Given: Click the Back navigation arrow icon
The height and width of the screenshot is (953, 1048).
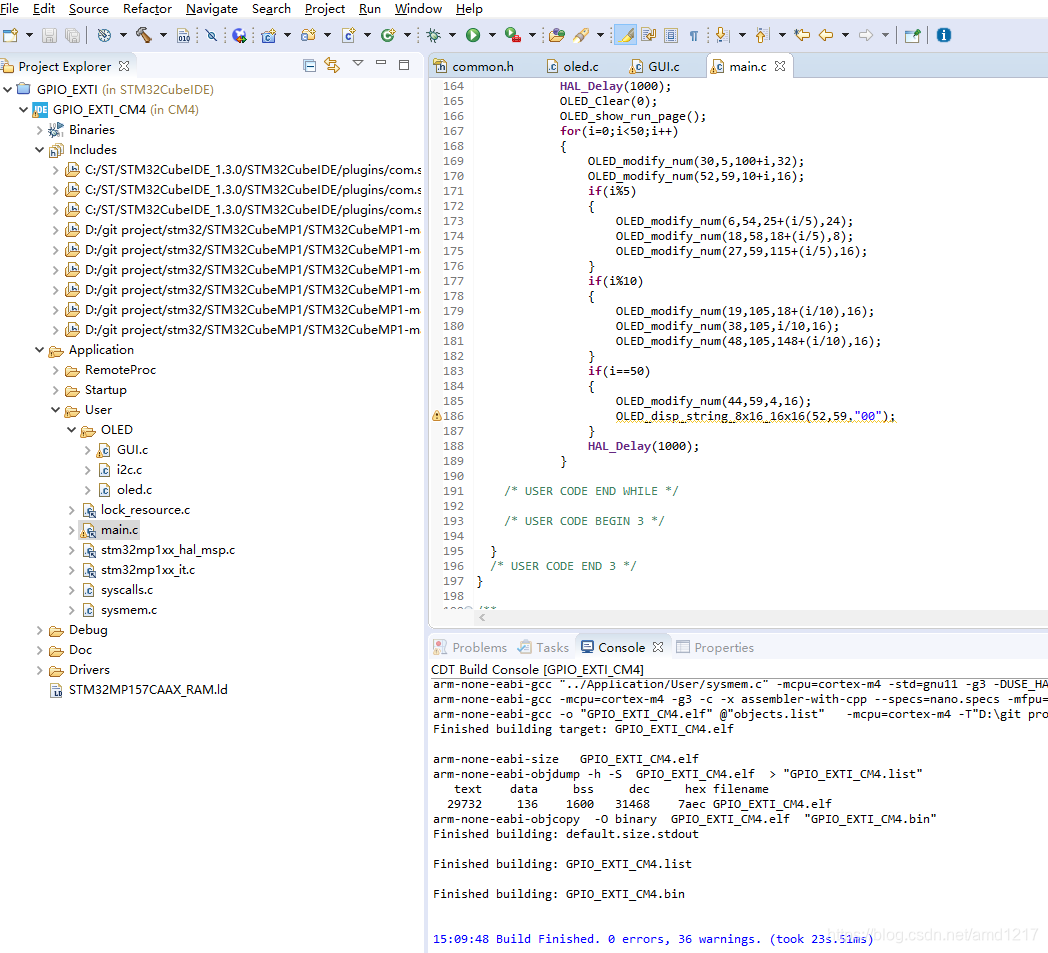Looking at the screenshot, I should point(826,35).
